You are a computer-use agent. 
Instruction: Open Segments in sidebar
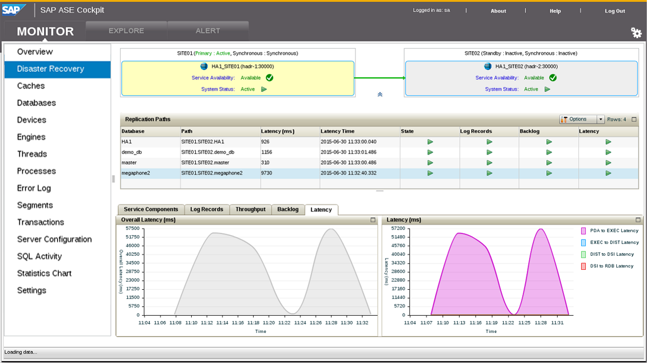[x=57, y=205]
